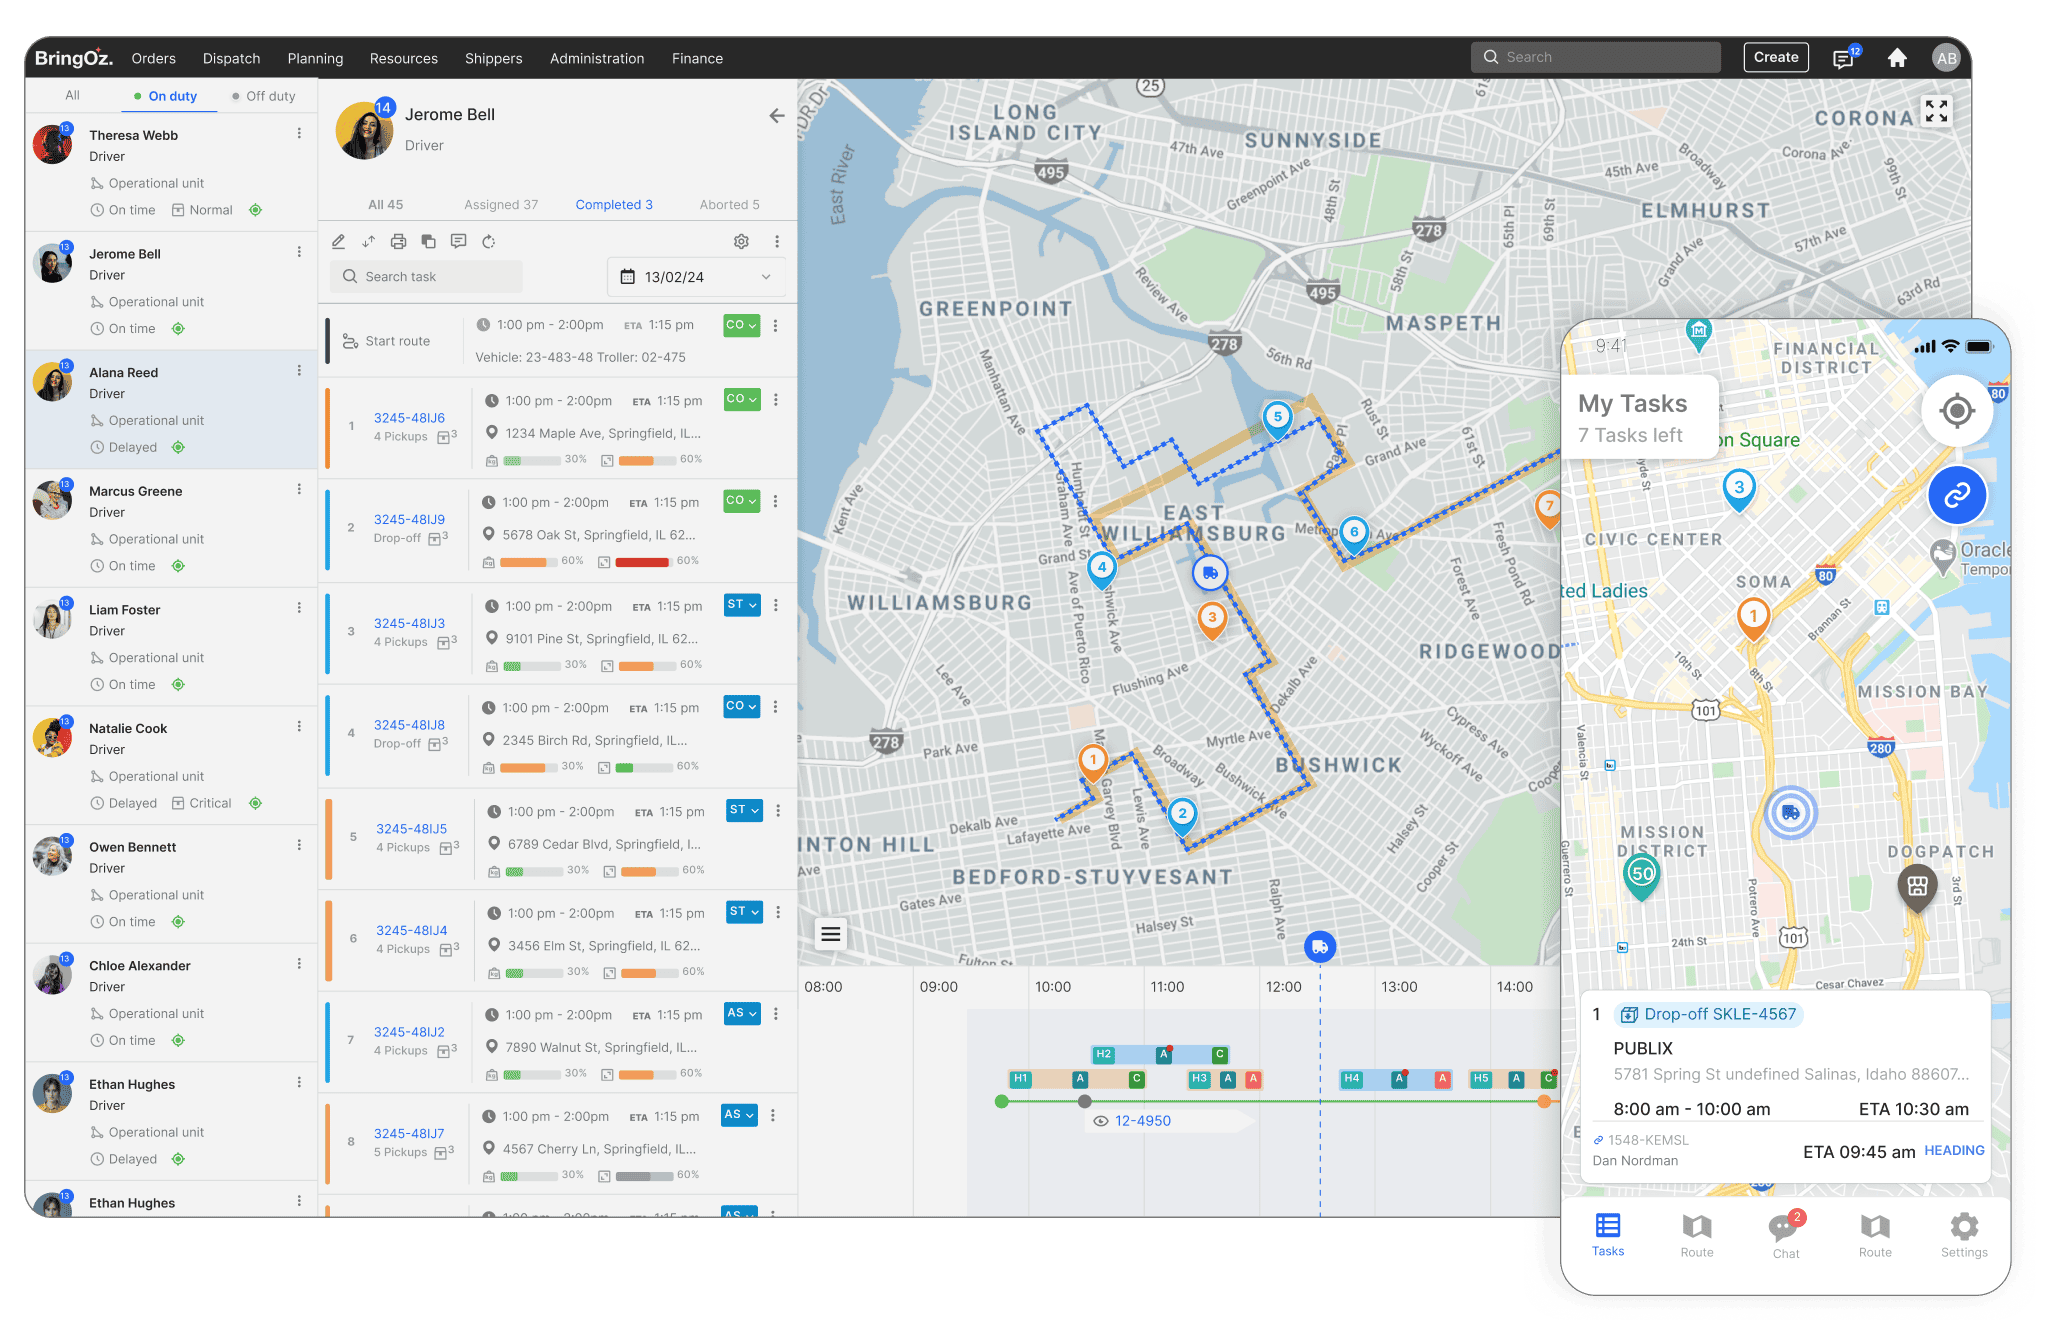The height and width of the screenshot is (1333, 2051).
Task: Open ST status dropdown on task 3245-48IJ3
Action: [x=743, y=605]
